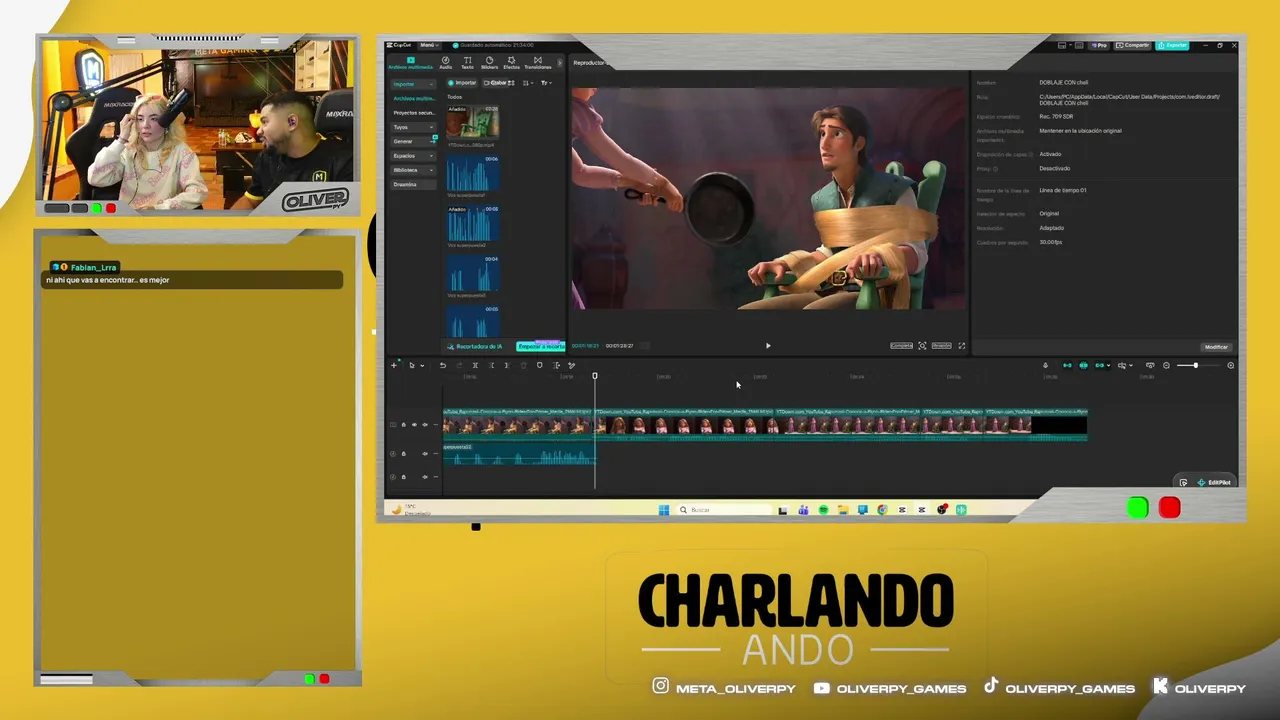Select the 00:04 voice-over audio thumbnail

pyautogui.click(x=472, y=273)
